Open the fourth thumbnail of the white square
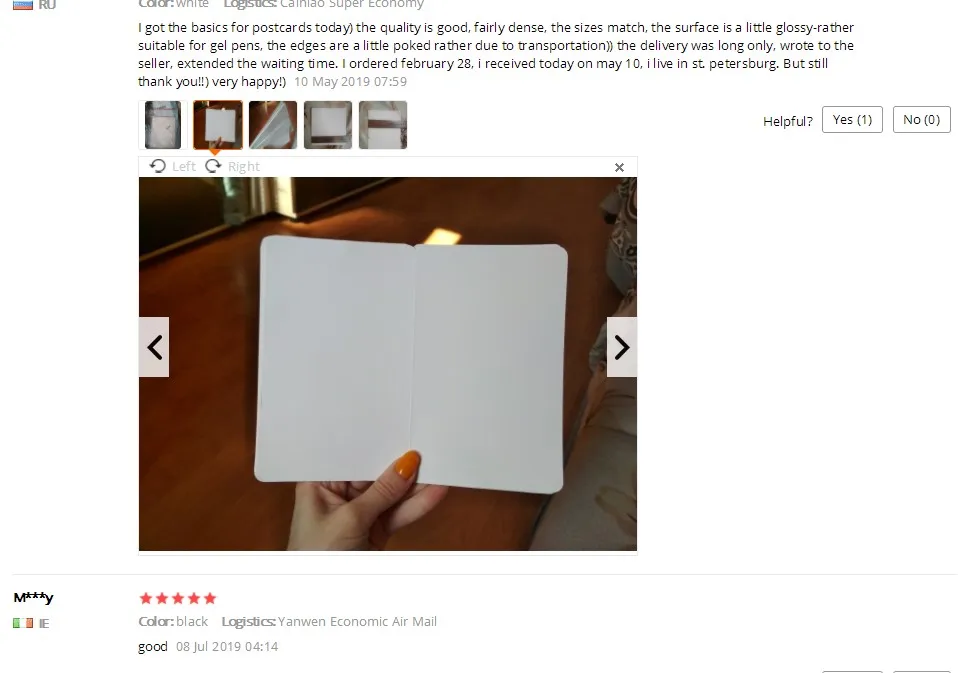Viewport: 958px width, 673px height. 328,125
